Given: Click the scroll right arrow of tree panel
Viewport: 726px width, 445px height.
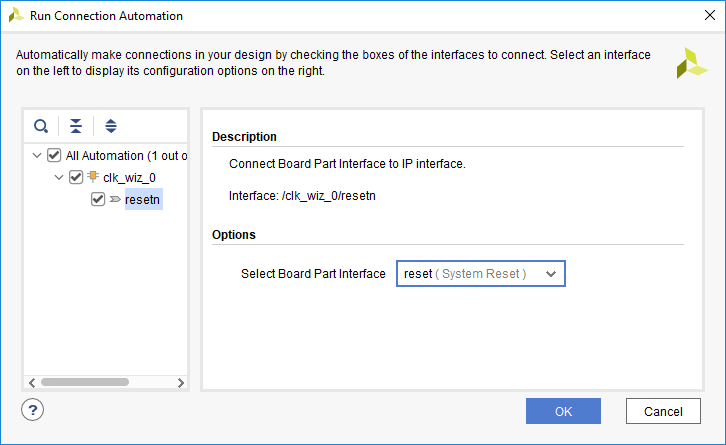Looking at the screenshot, I should click(x=181, y=382).
